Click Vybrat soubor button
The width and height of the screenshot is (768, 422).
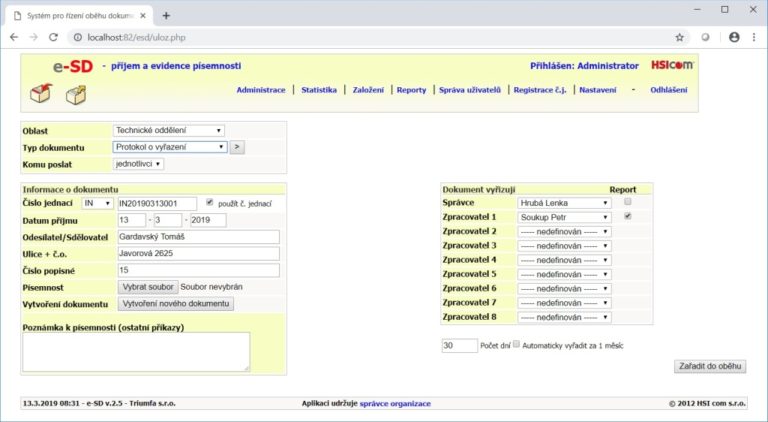coord(148,287)
